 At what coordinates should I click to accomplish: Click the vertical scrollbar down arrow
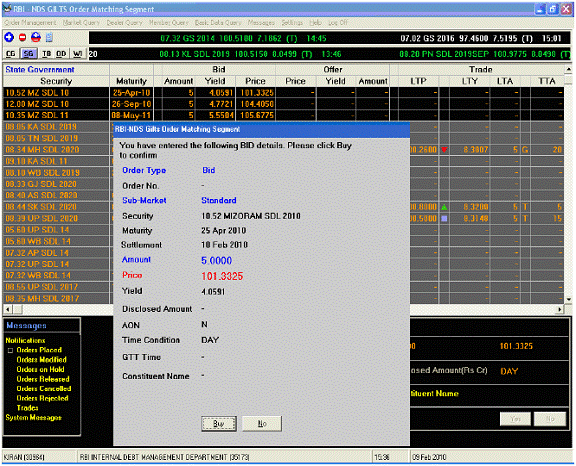pos(569,300)
